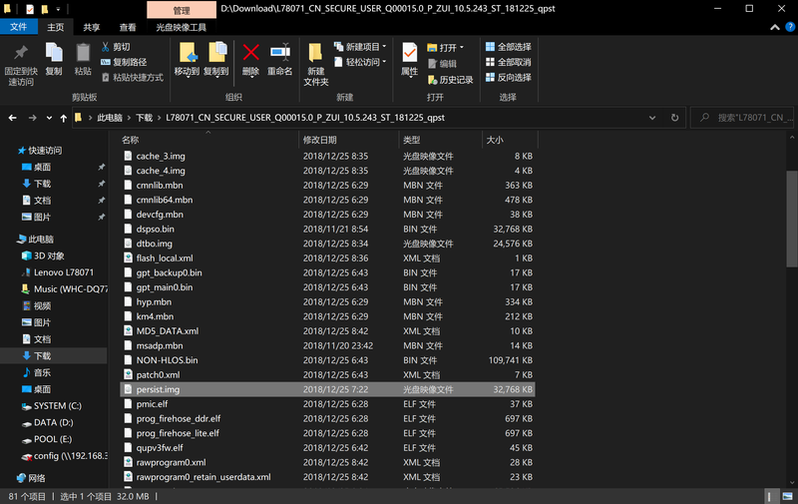Click 下载 in the address breadcrumb
This screenshot has height=504, width=798.
tap(144, 118)
